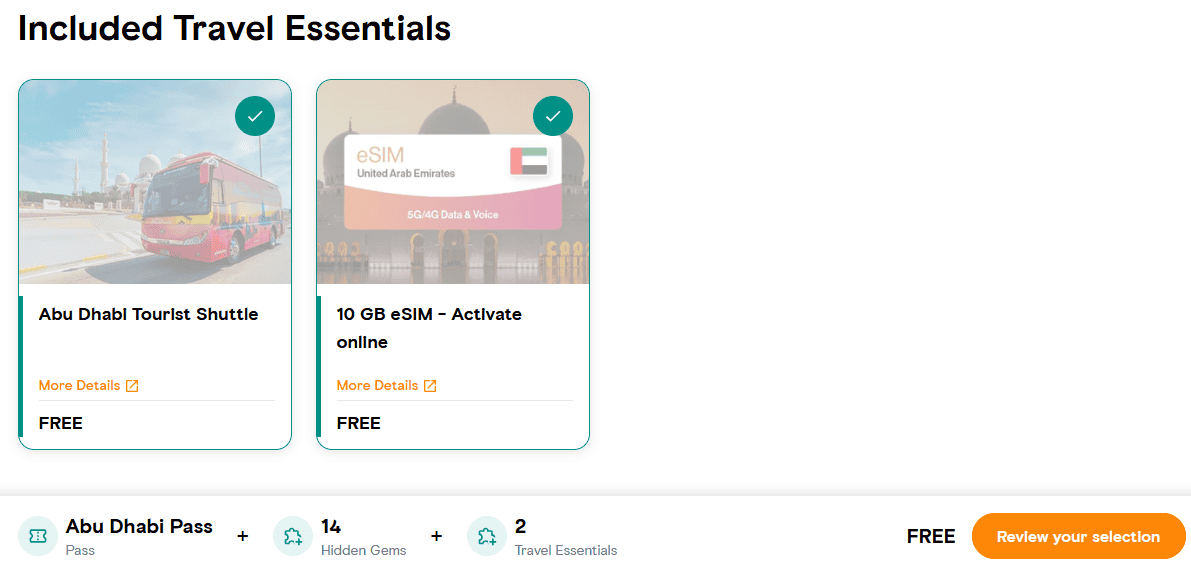
Task: Click external link icon on Tourist Shuttle card
Action: 132,386
